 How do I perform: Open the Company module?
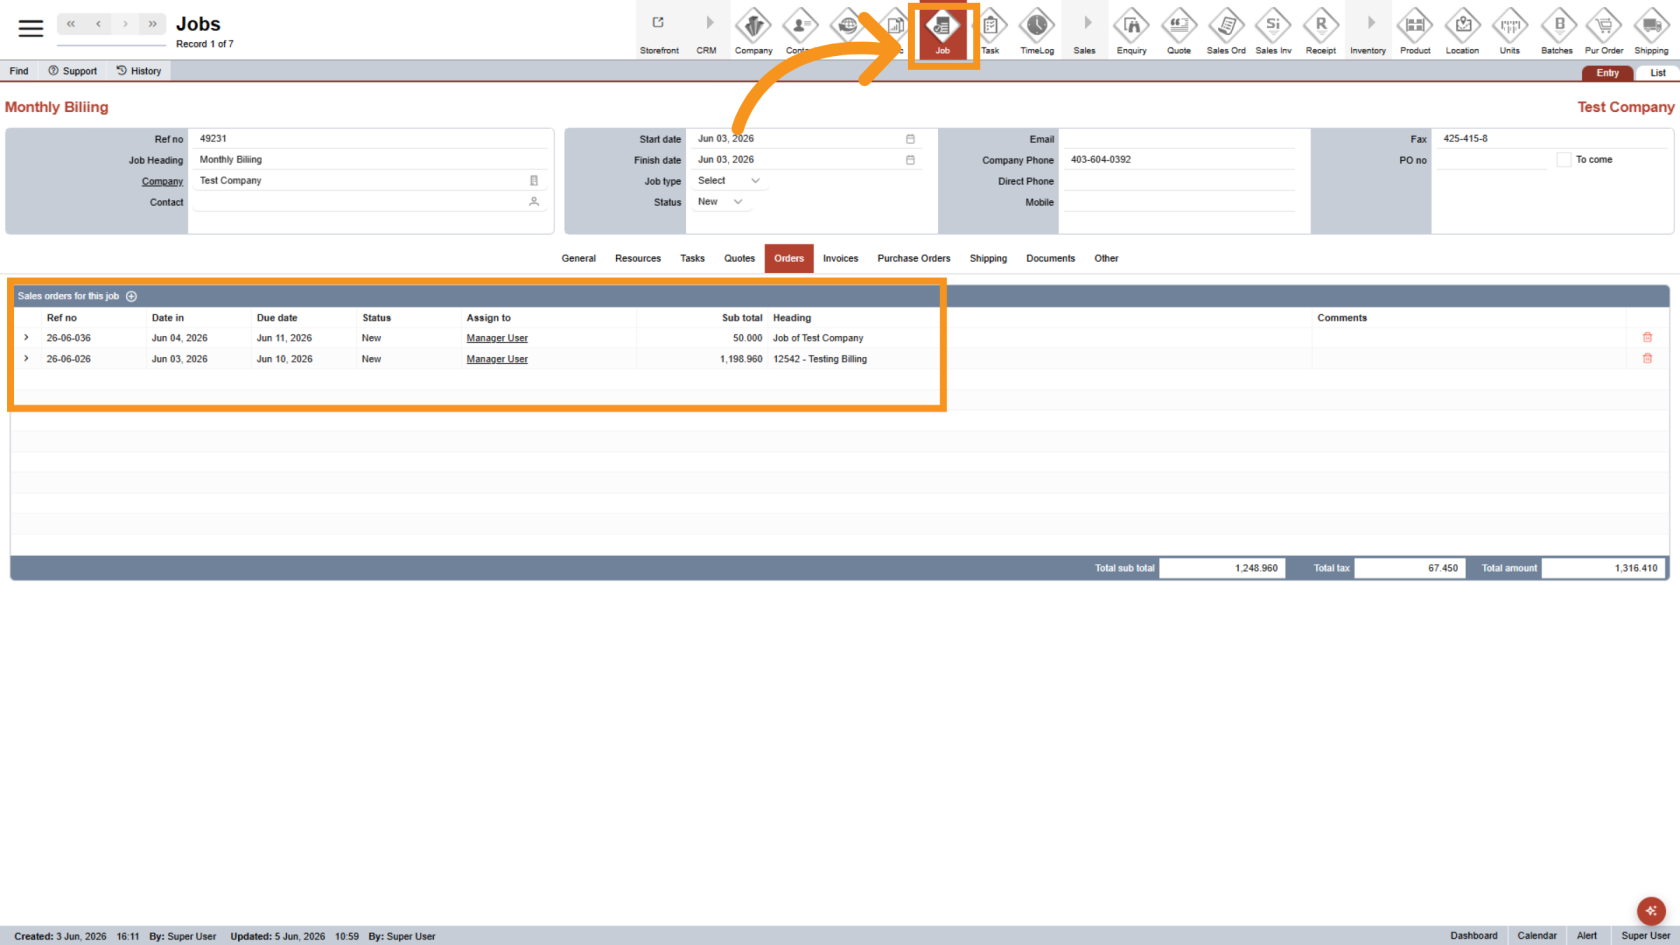(753, 32)
